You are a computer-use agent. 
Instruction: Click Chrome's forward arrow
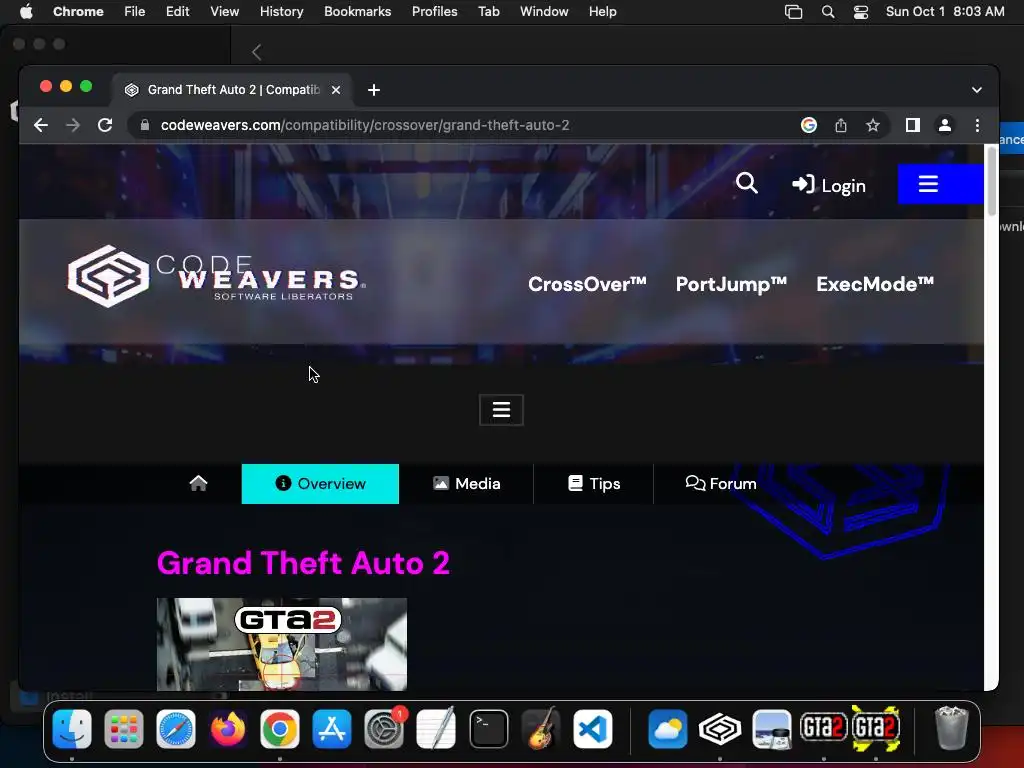point(73,125)
